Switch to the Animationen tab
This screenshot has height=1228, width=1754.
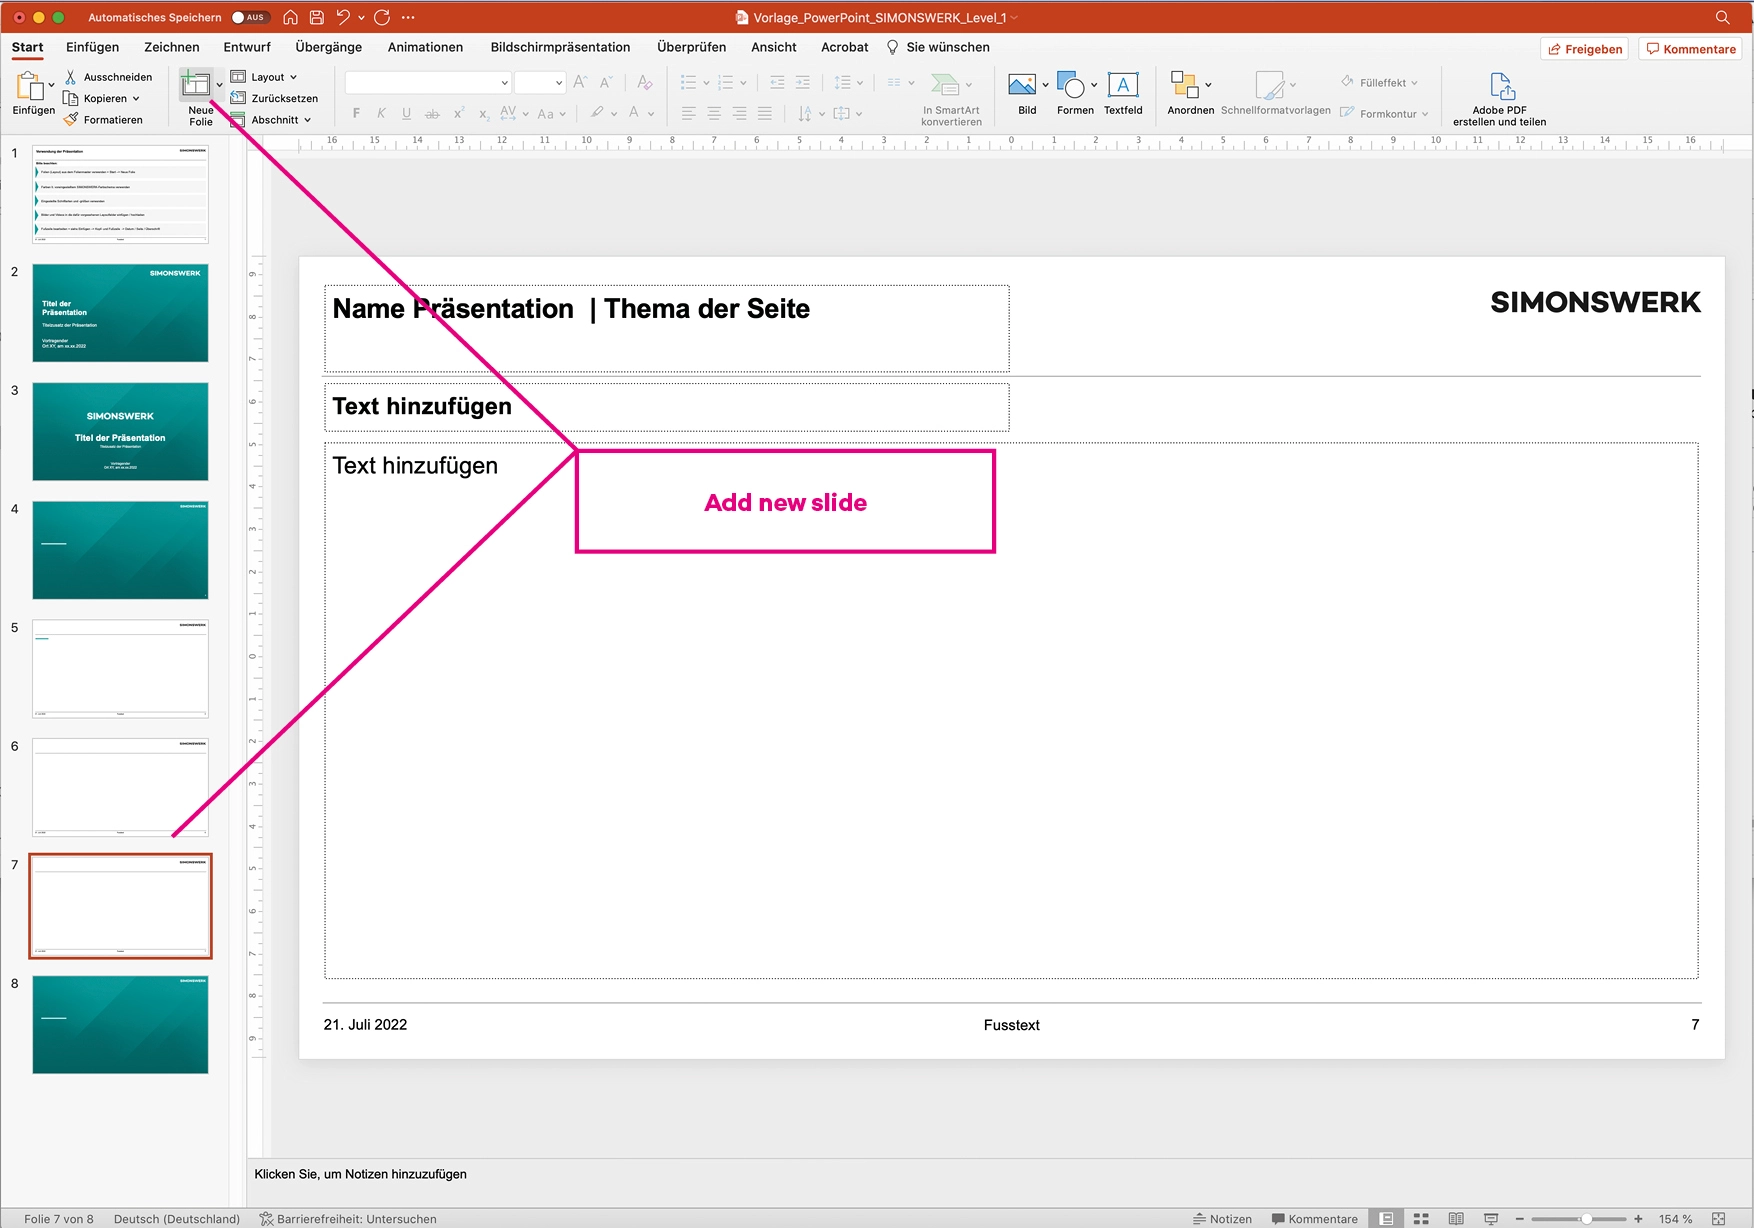425,47
